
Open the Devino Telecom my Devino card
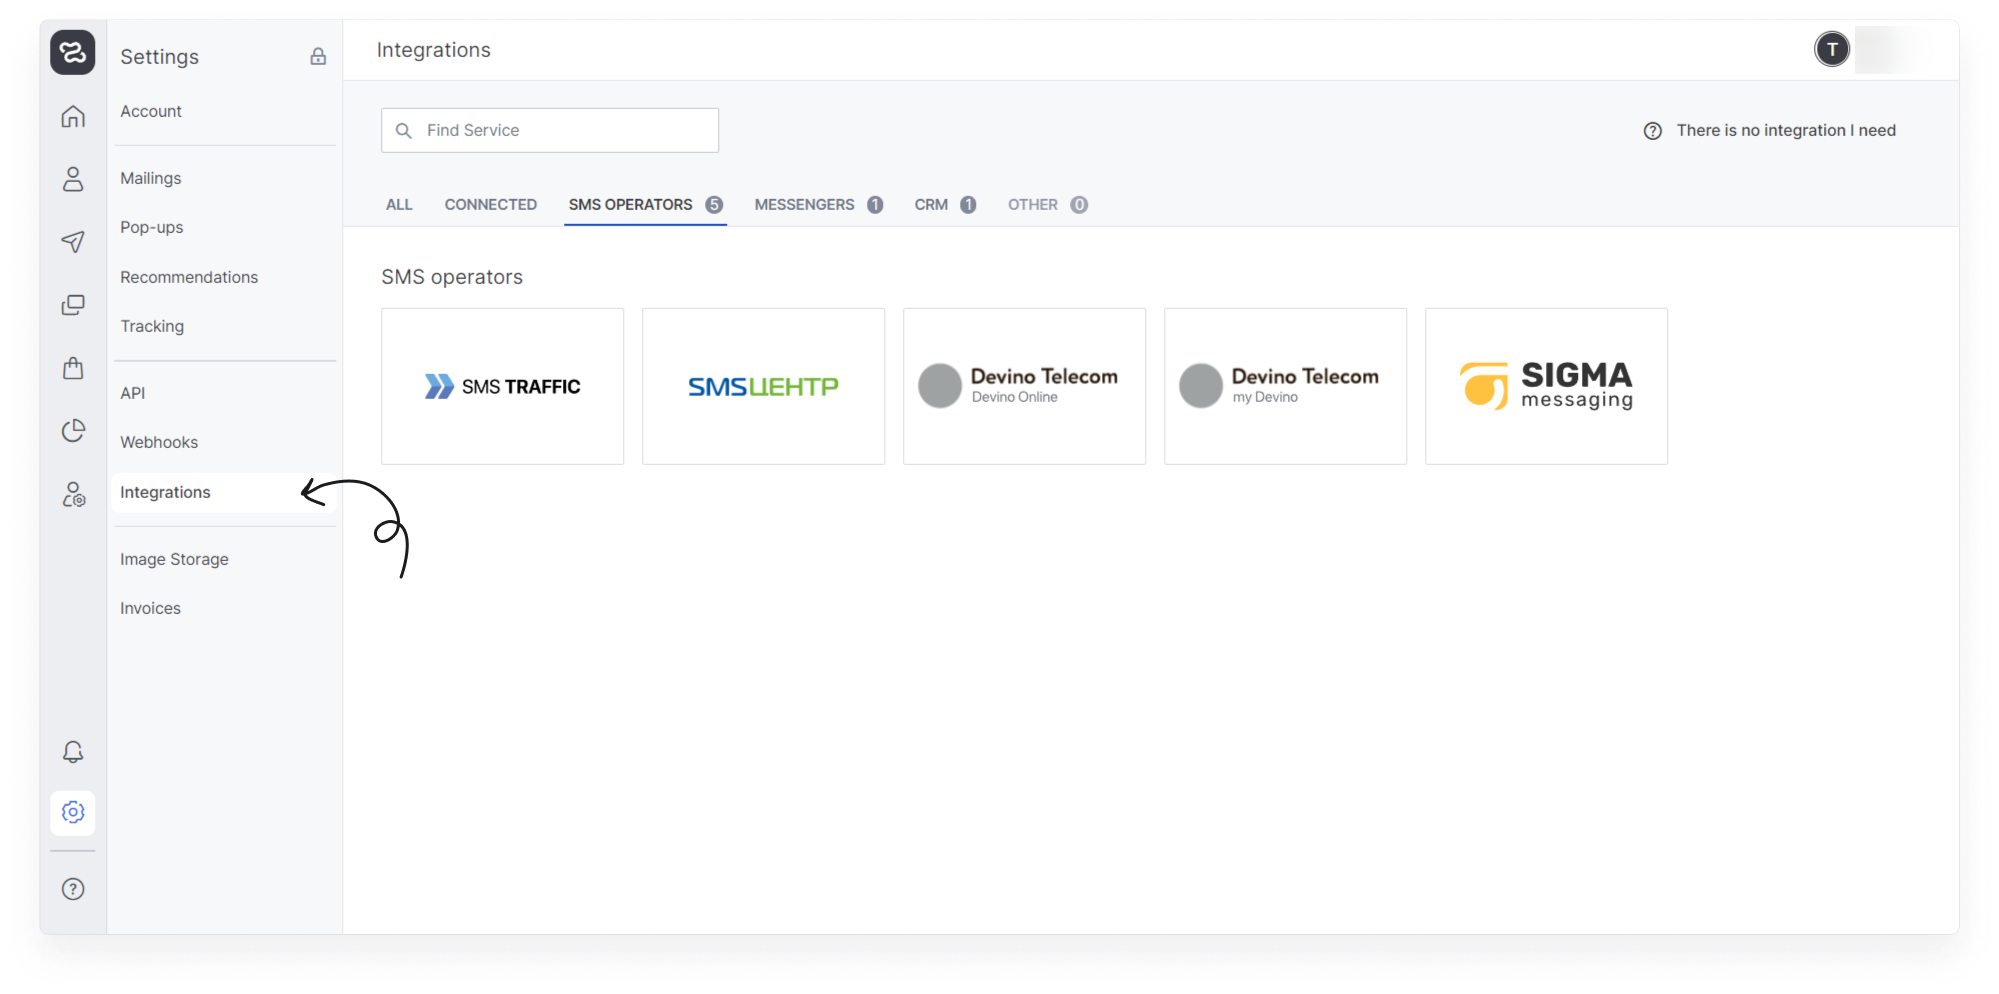pos(1286,386)
